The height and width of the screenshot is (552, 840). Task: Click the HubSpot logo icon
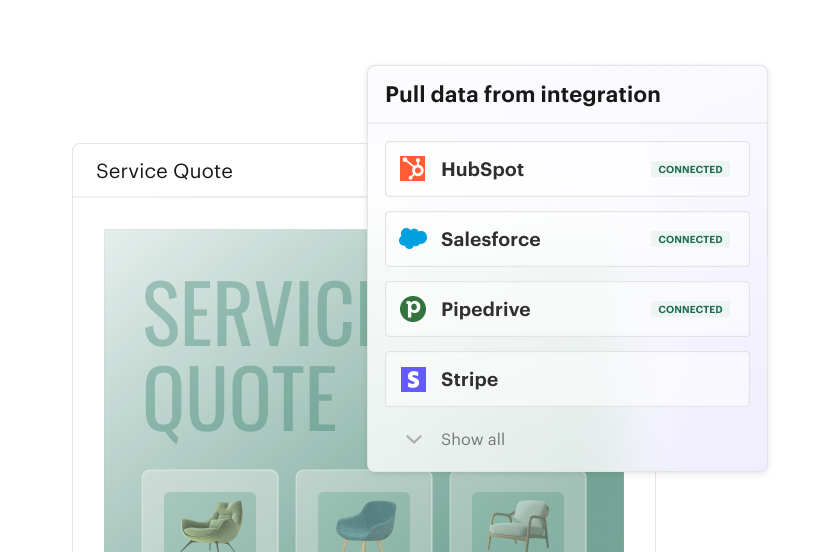(412, 169)
